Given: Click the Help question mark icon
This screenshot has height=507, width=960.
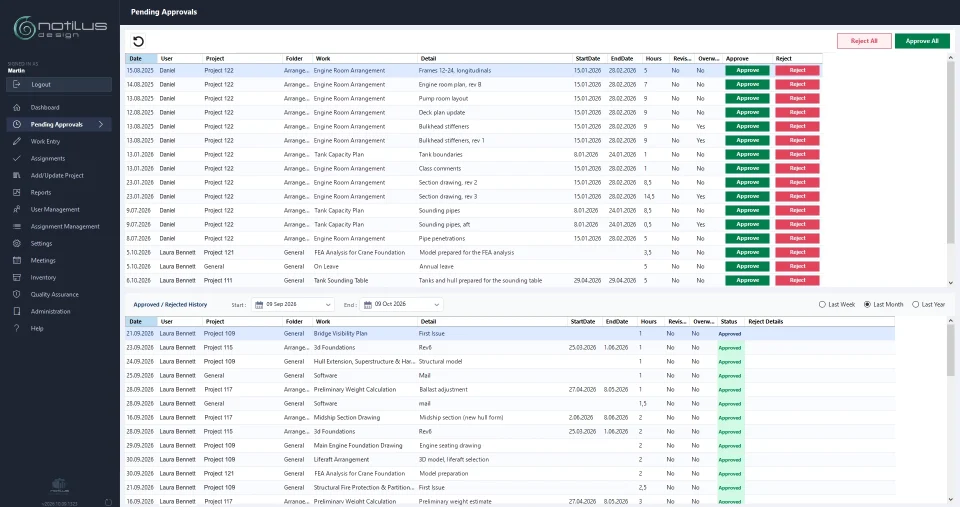Looking at the screenshot, I should [x=17, y=328].
